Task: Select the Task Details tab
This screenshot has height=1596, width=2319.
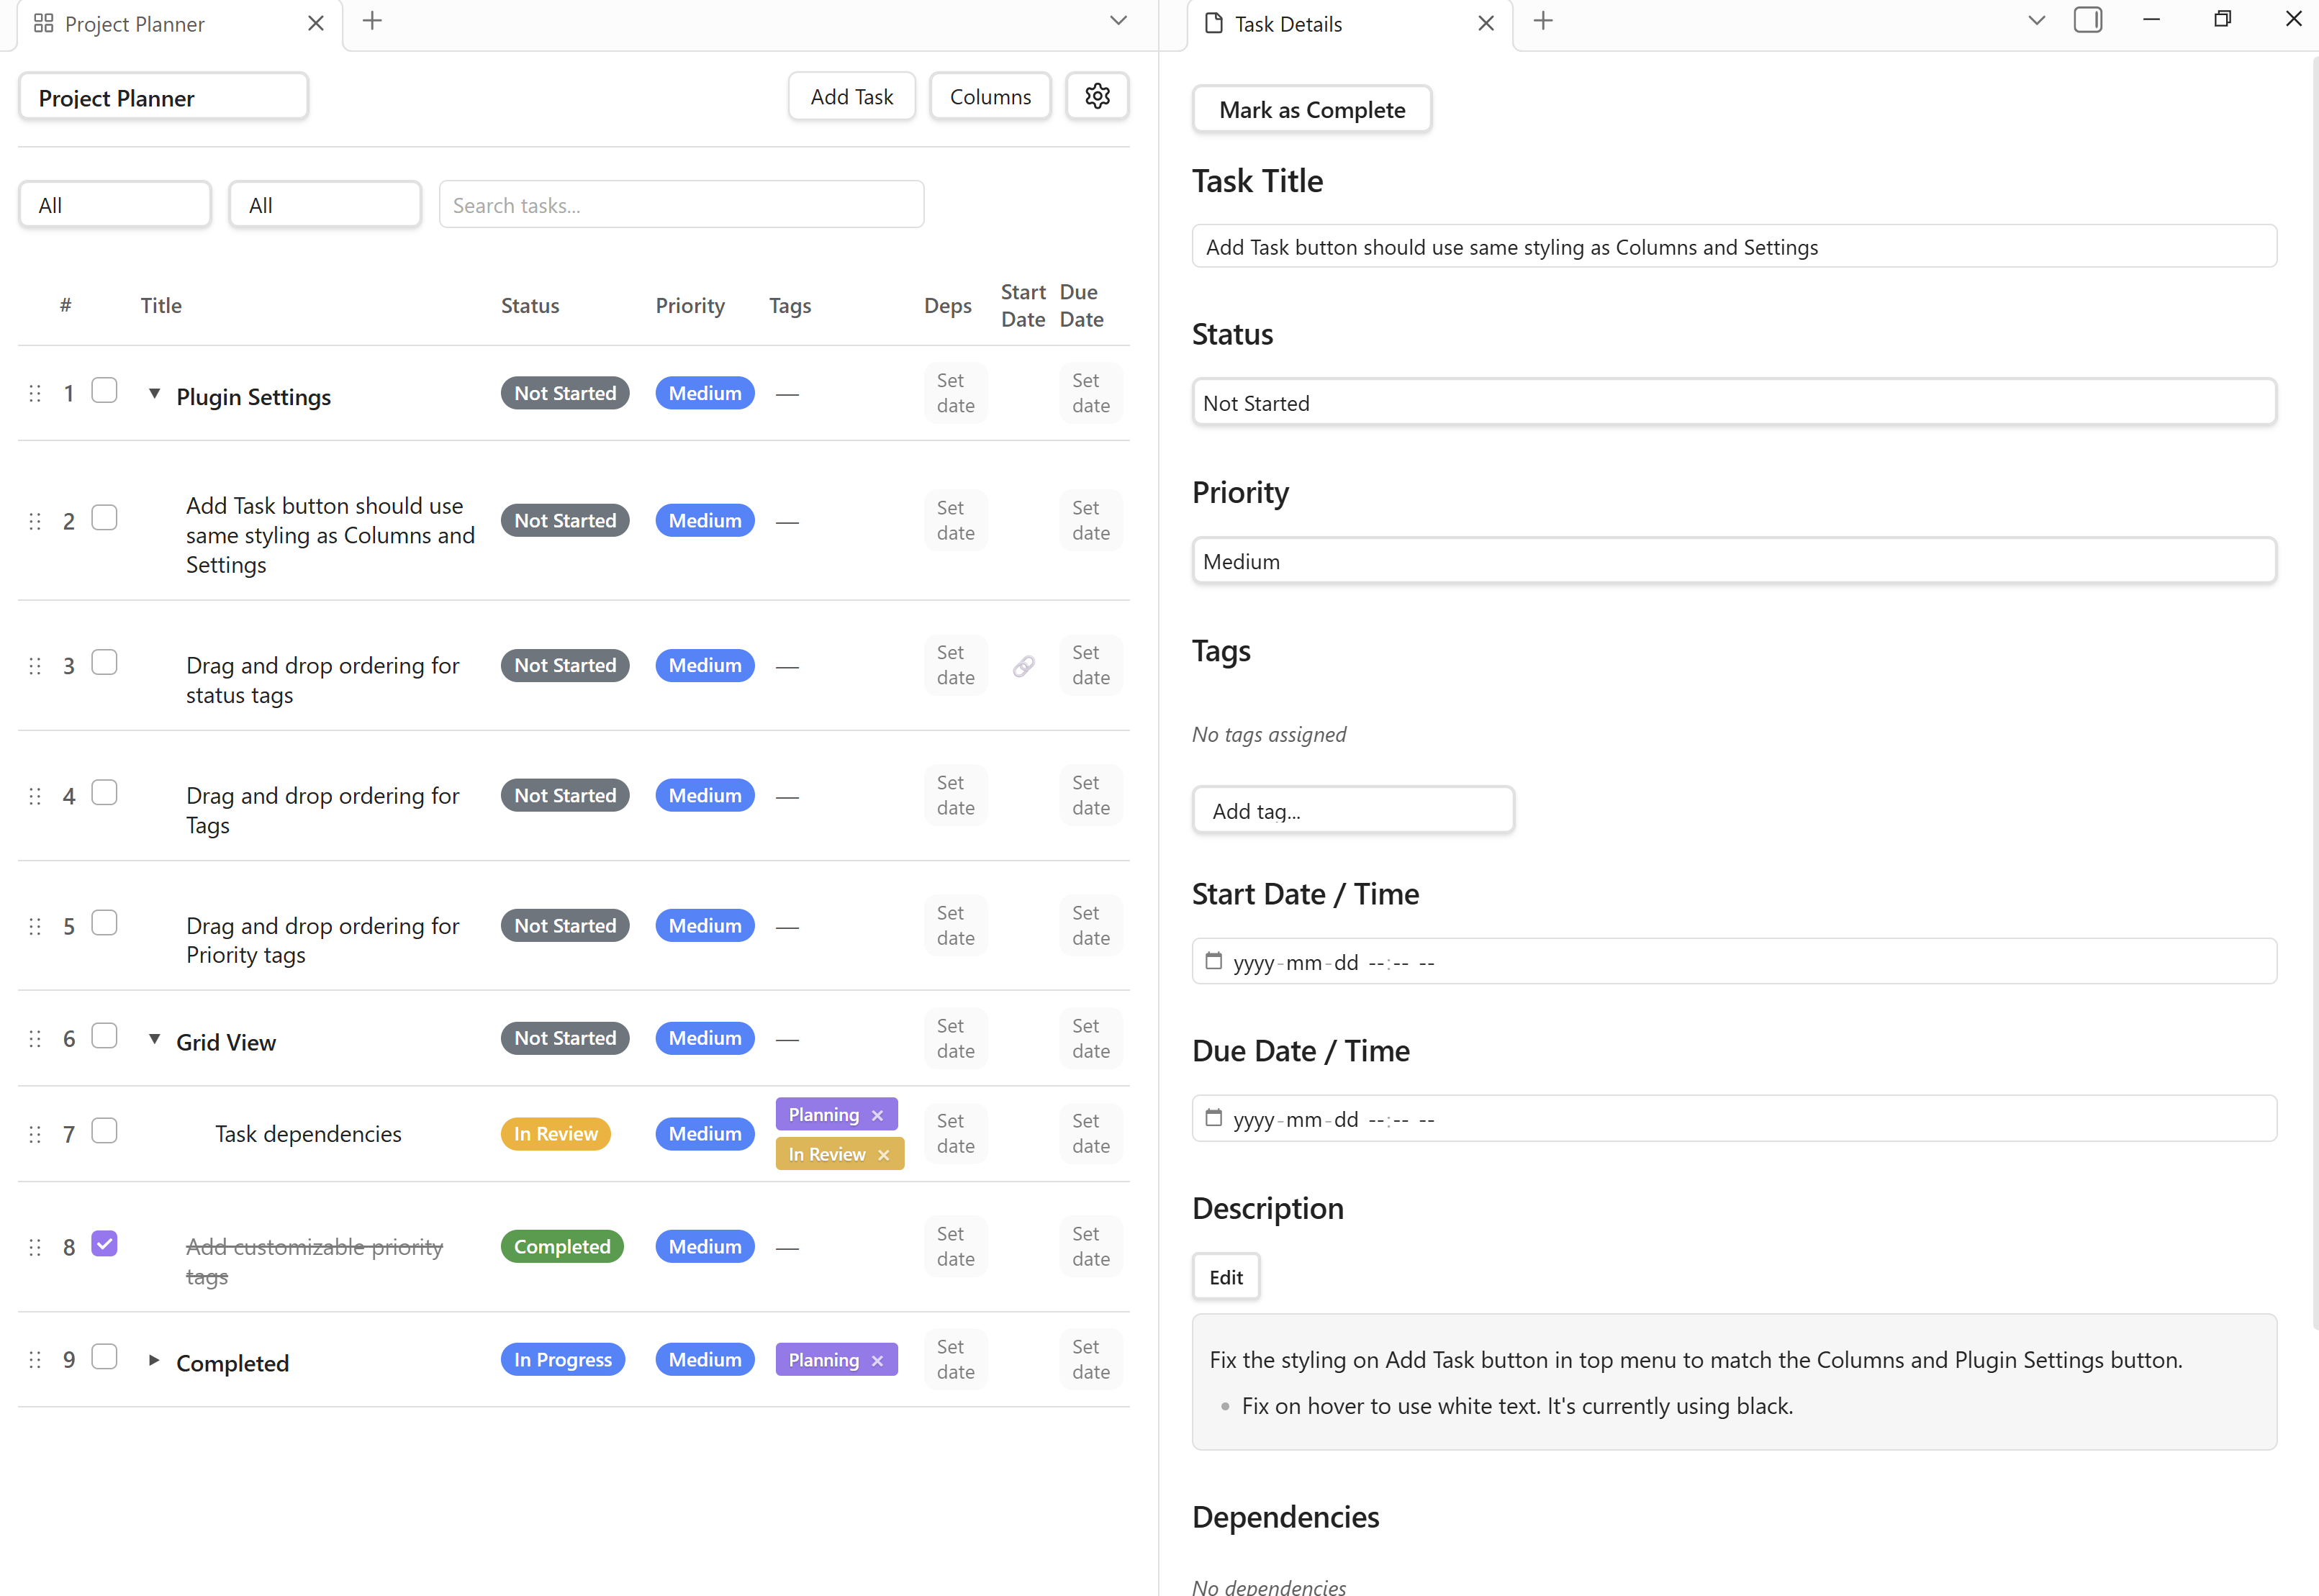Action: (x=1288, y=24)
